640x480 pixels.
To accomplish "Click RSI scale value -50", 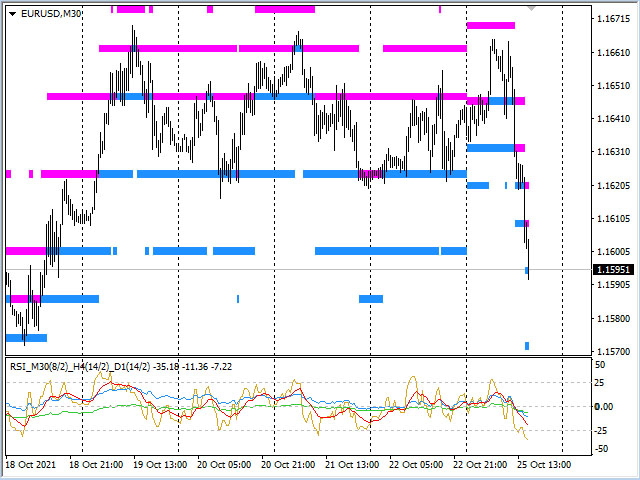I will [x=602, y=449].
